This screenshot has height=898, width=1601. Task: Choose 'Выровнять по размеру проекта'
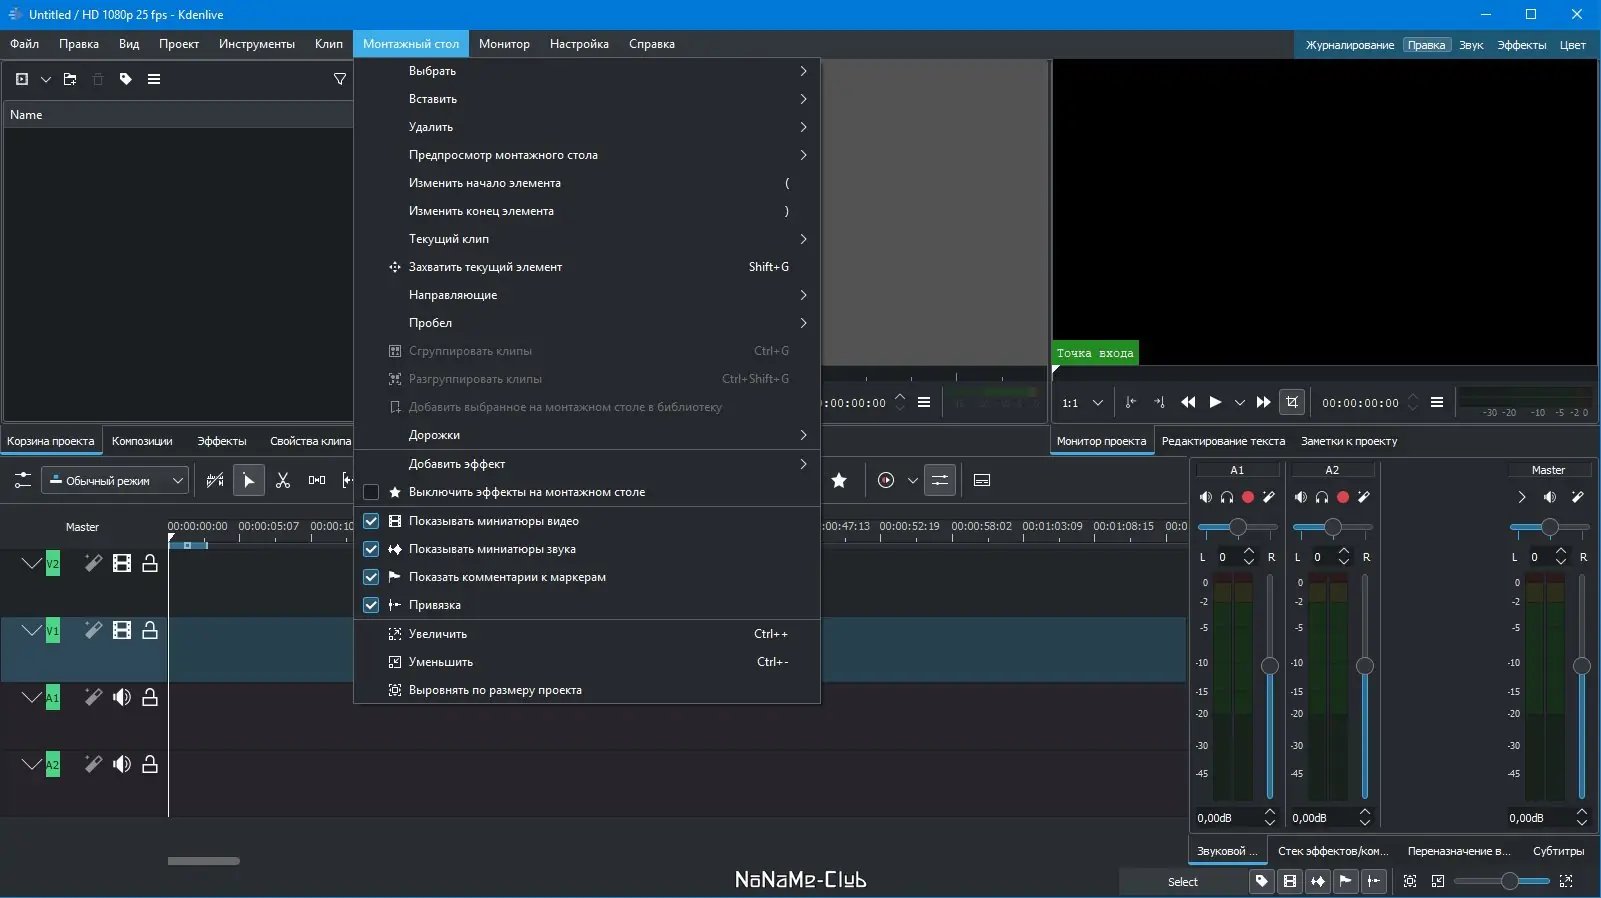(x=495, y=690)
